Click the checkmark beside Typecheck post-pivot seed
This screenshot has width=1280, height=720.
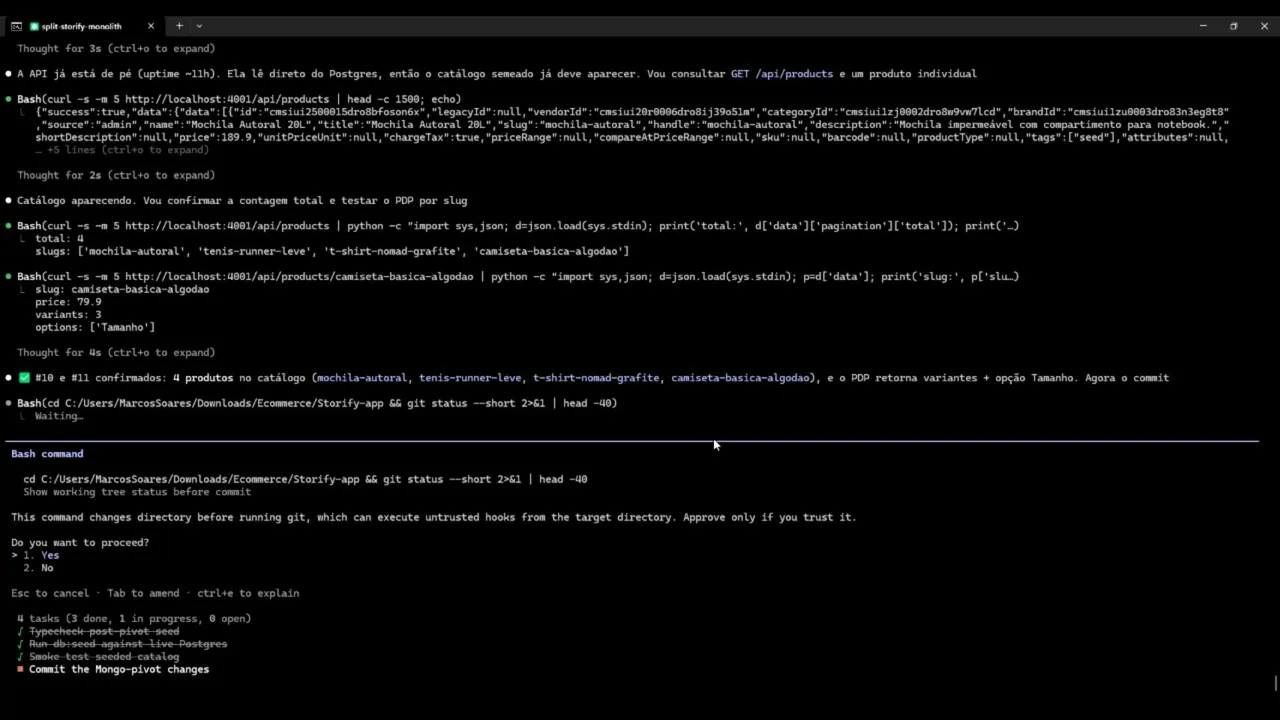coord(20,631)
